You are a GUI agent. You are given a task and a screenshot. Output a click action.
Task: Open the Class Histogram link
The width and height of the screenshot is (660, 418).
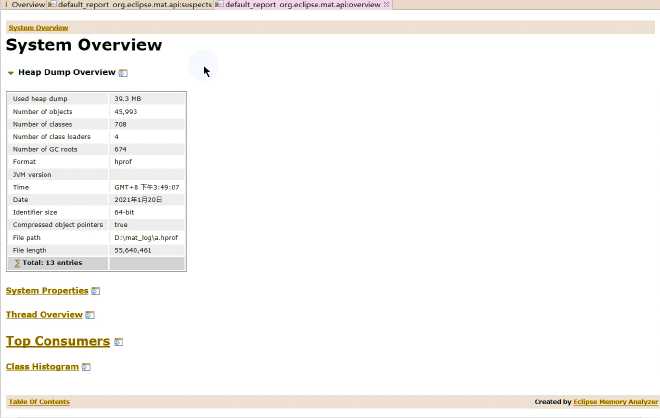point(42,367)
